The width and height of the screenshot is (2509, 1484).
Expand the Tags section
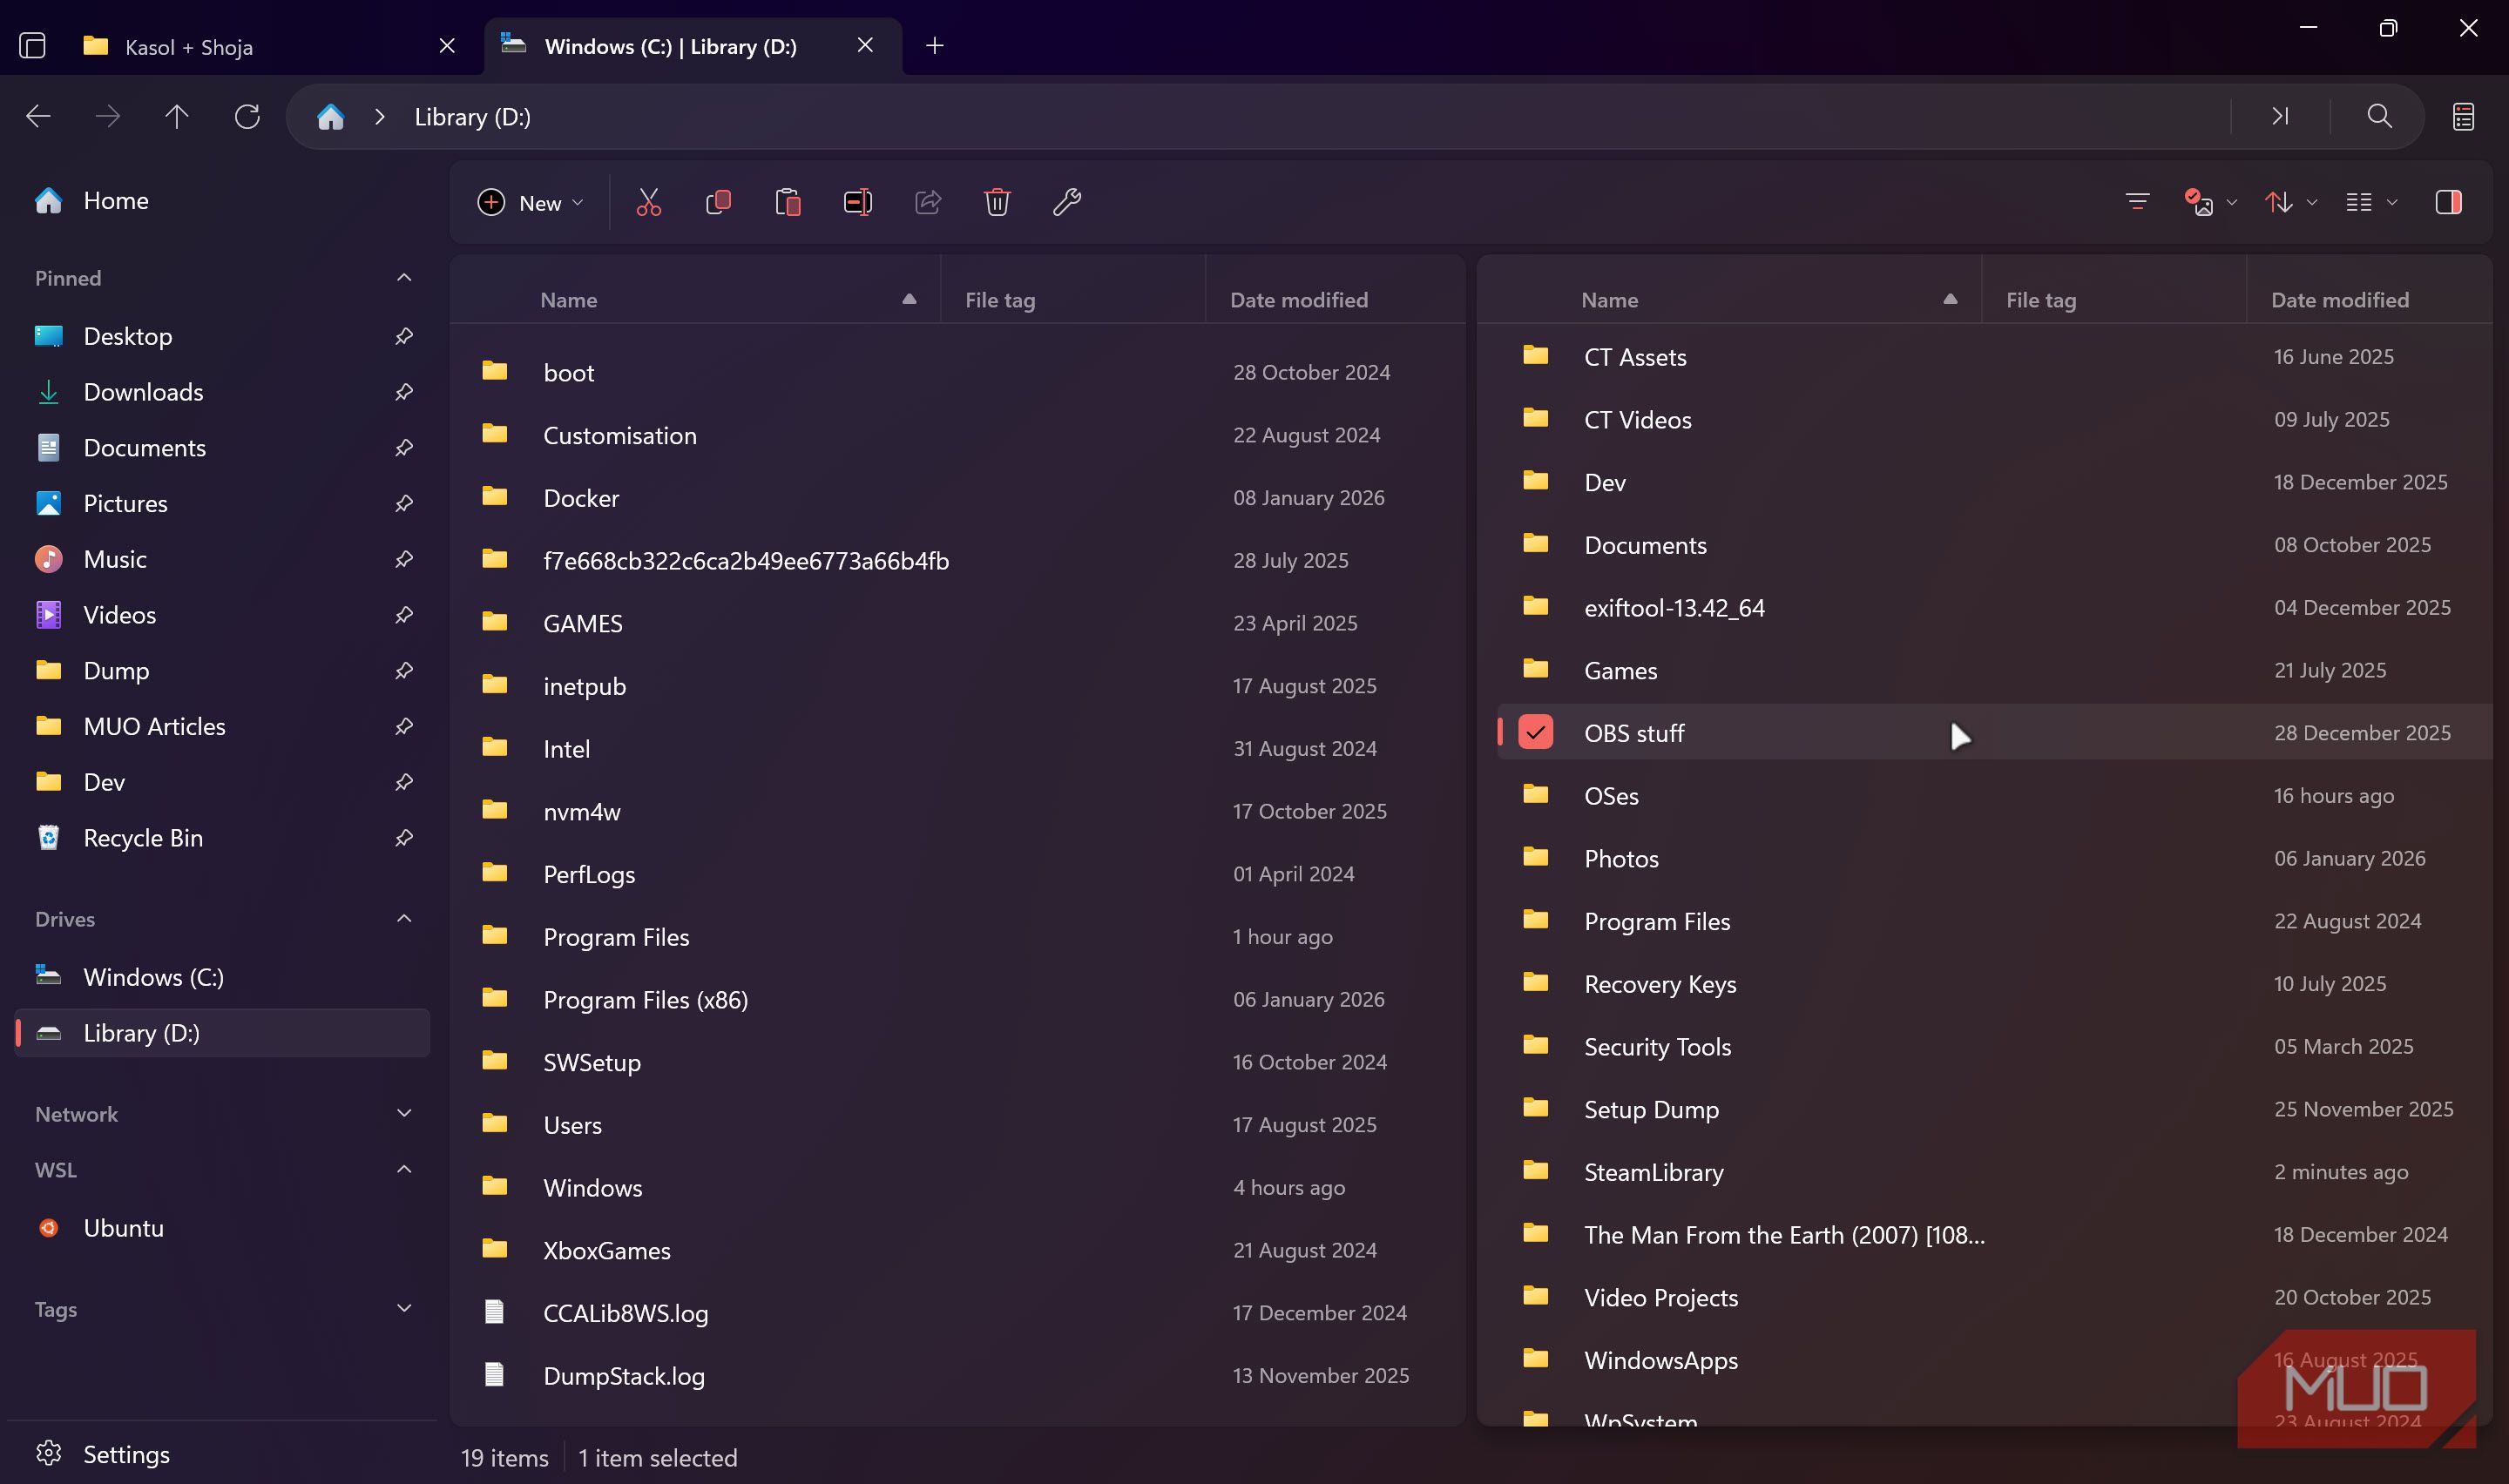tap(404, 1309)
